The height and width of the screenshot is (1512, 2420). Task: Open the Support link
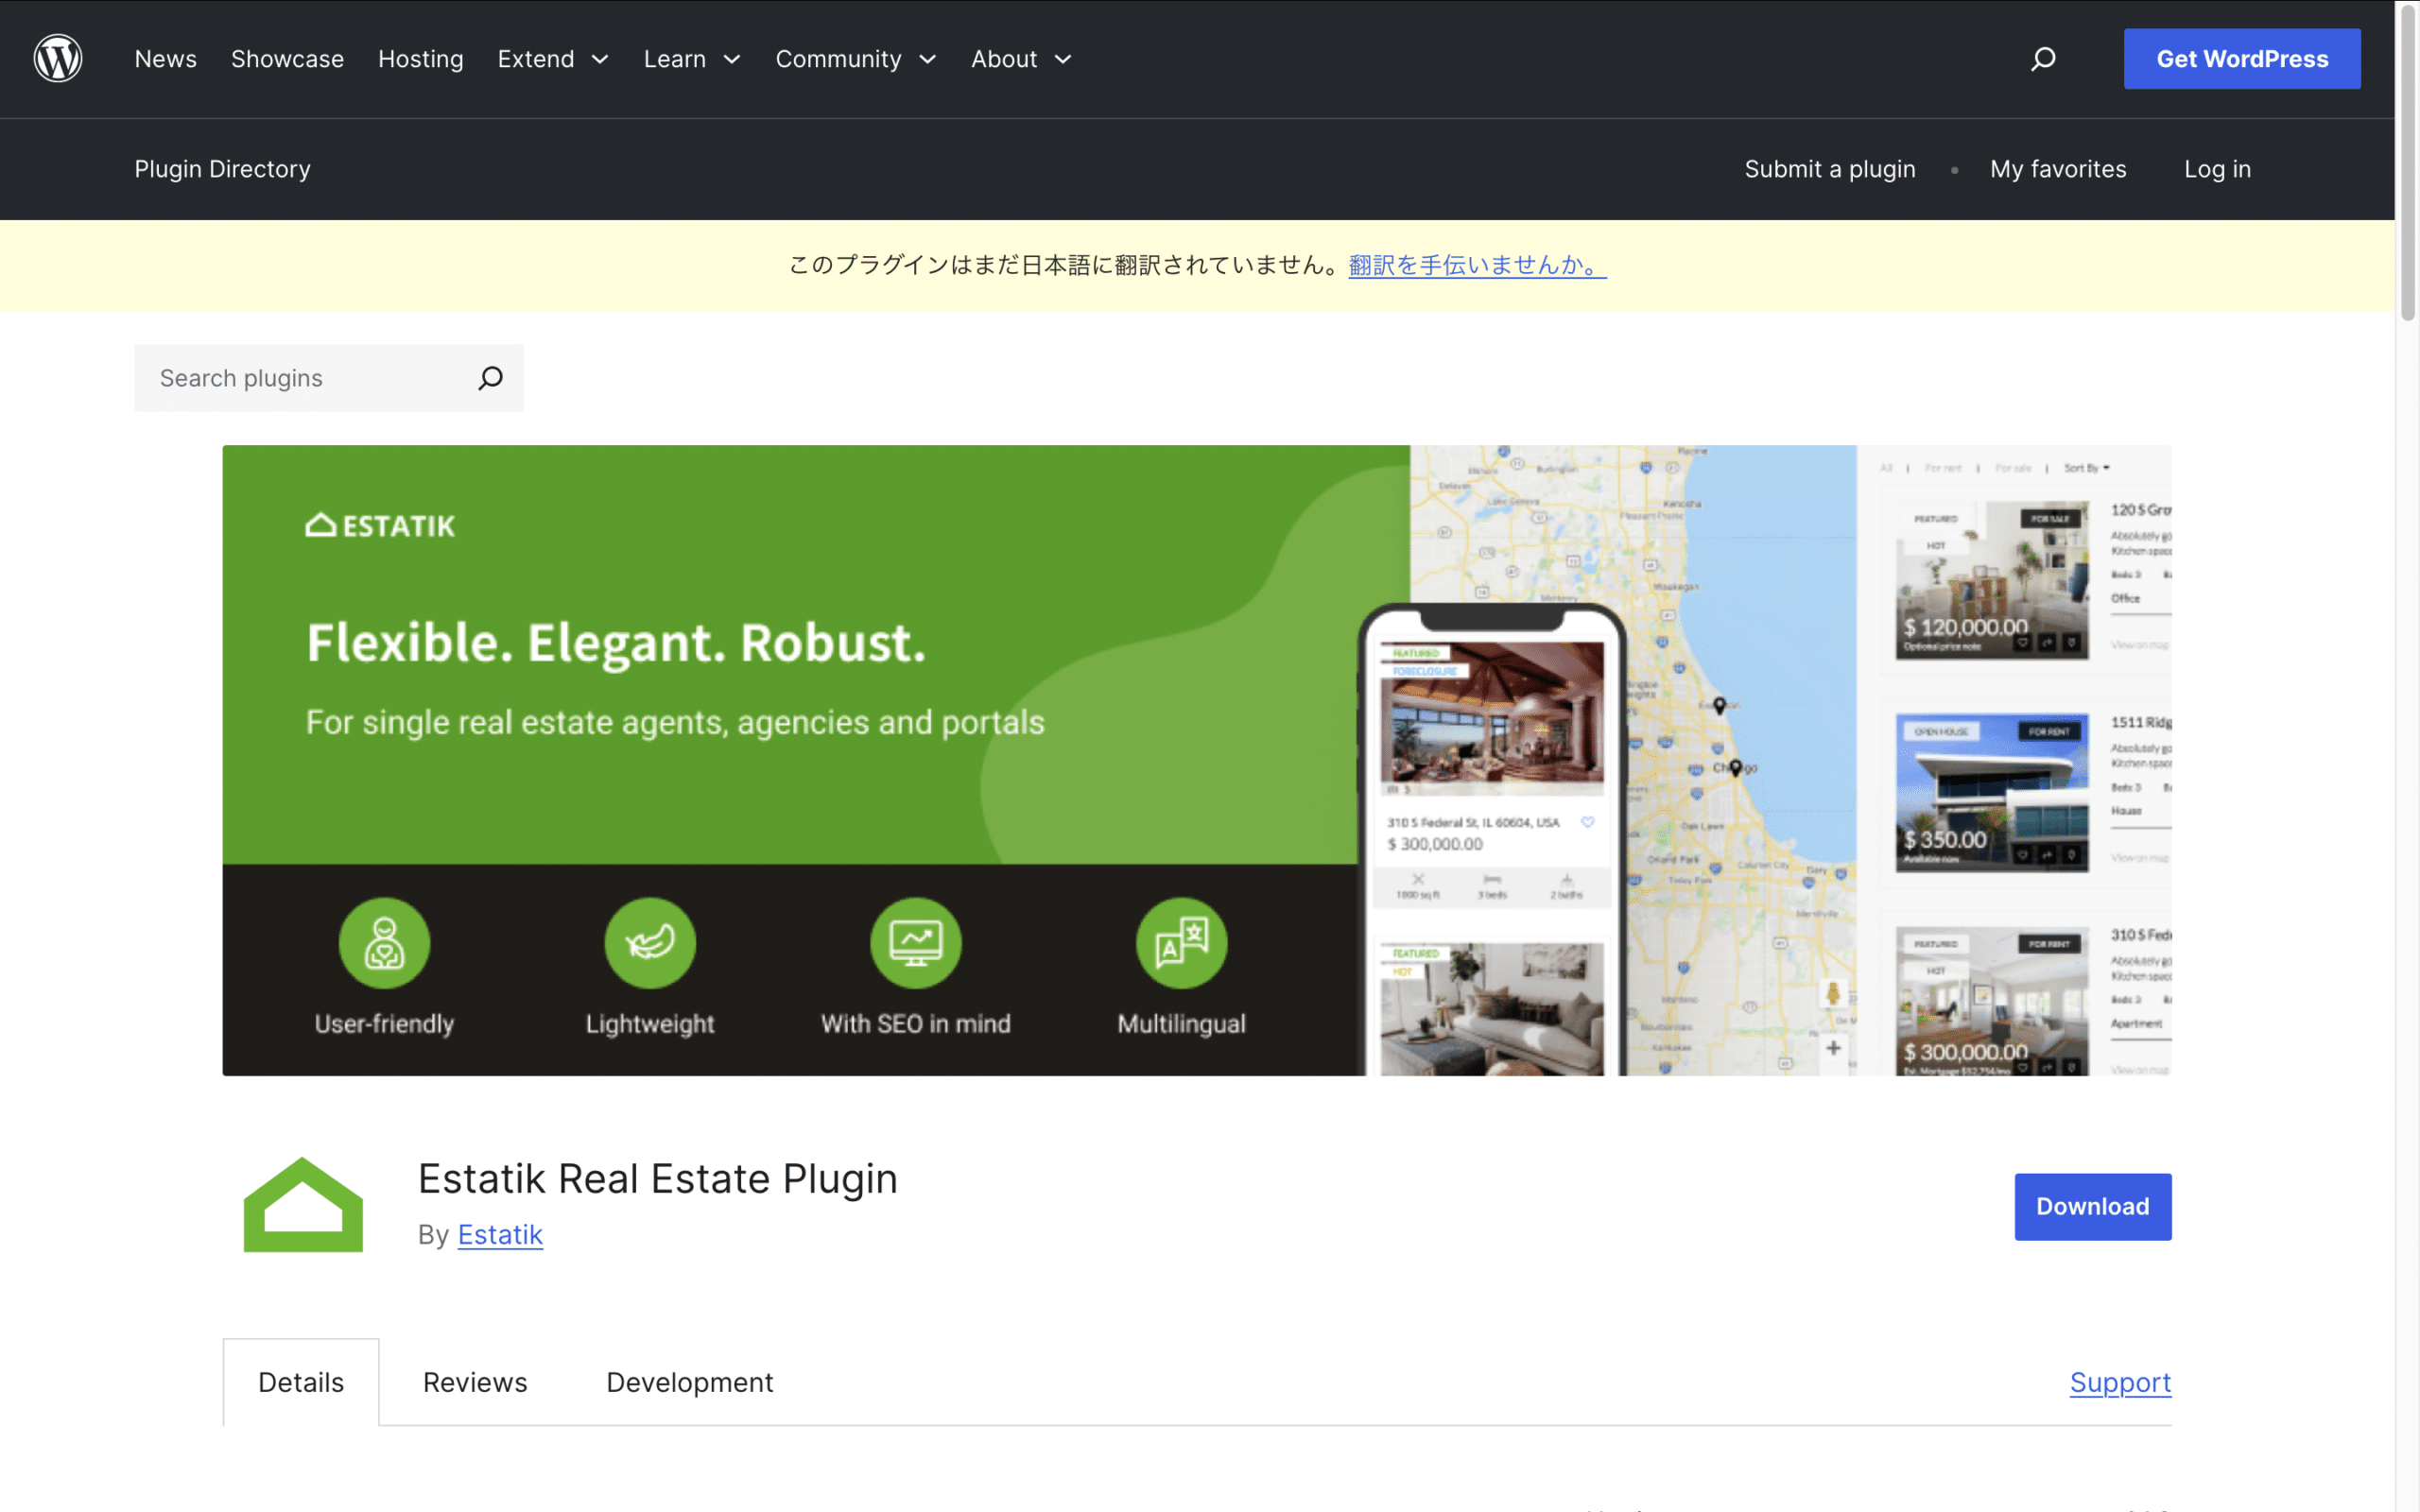pos(2120,1382)
